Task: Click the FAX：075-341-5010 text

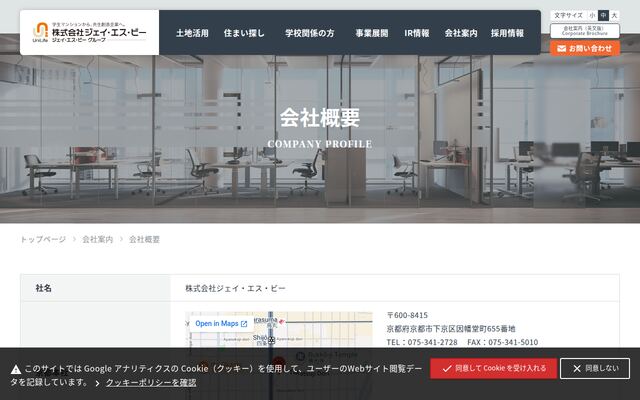Action: pyautogui.click(x=502, y=342)
